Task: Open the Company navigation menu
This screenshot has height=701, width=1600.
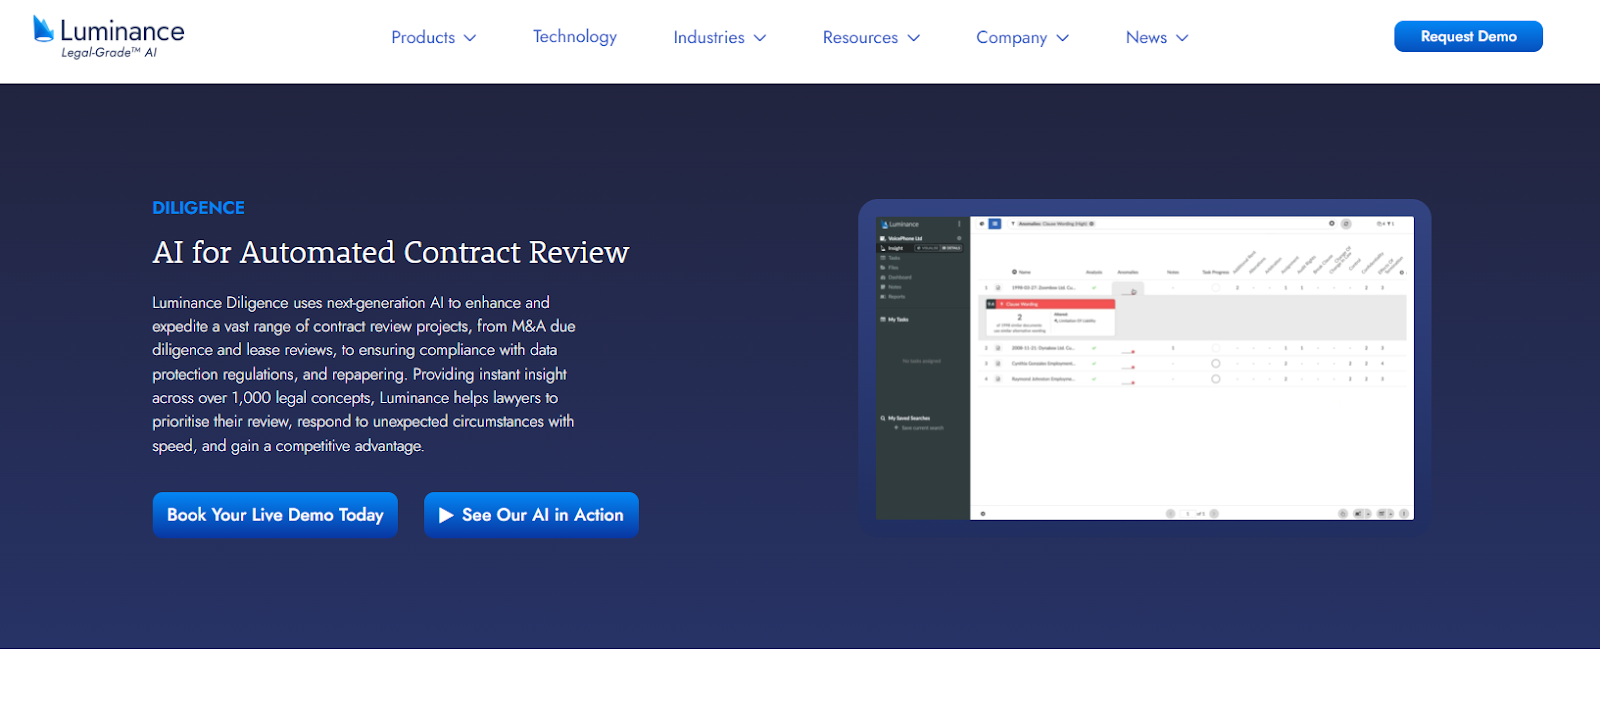Action: (1022, 37)
